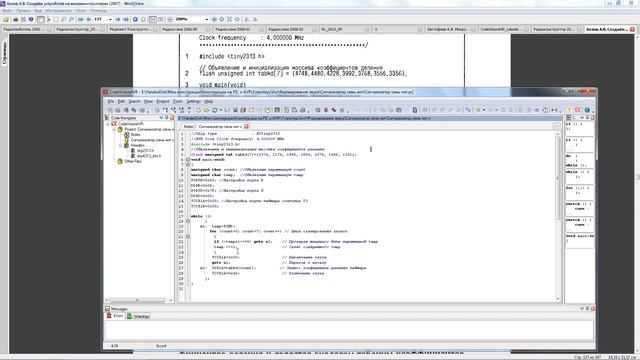Open CodeVisionAVR Settings menu

[x=193, y=101]
